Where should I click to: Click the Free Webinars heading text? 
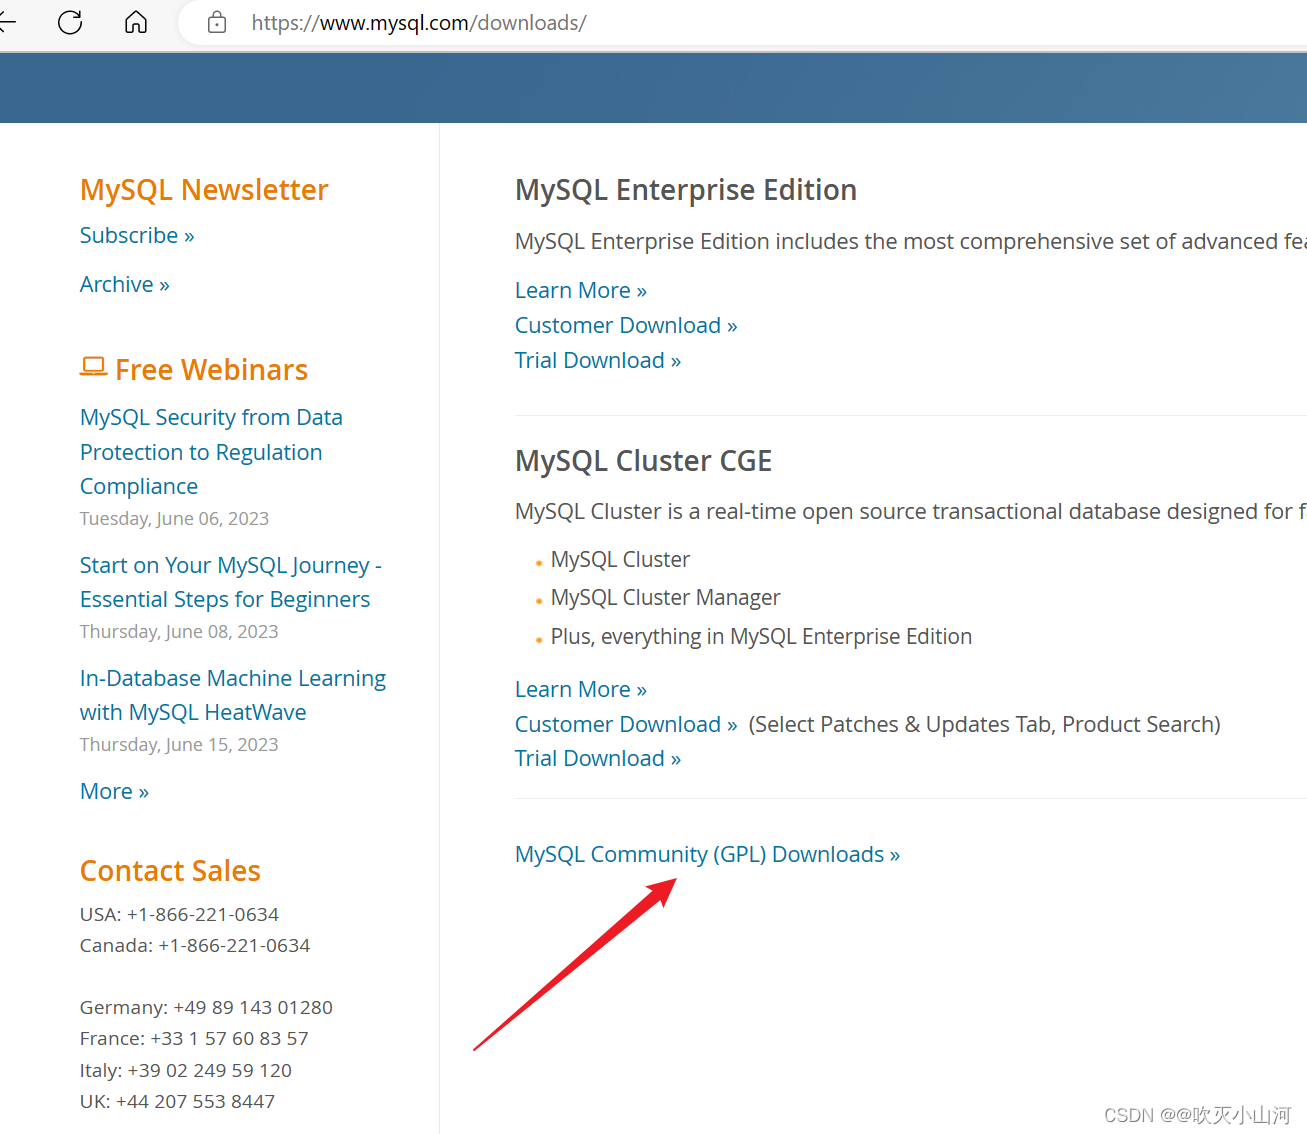211,370
